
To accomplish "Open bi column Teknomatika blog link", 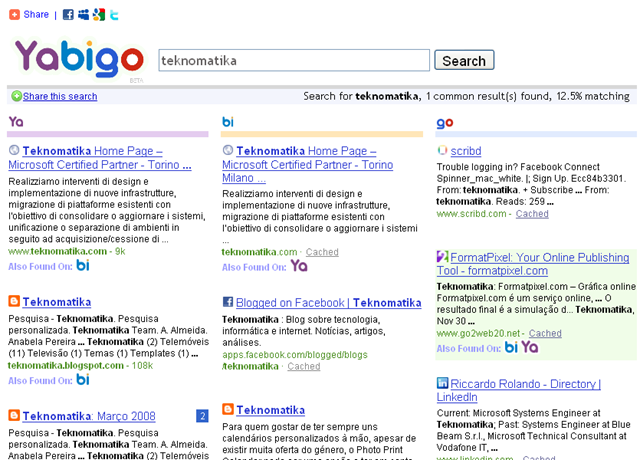I will point(271,410).
